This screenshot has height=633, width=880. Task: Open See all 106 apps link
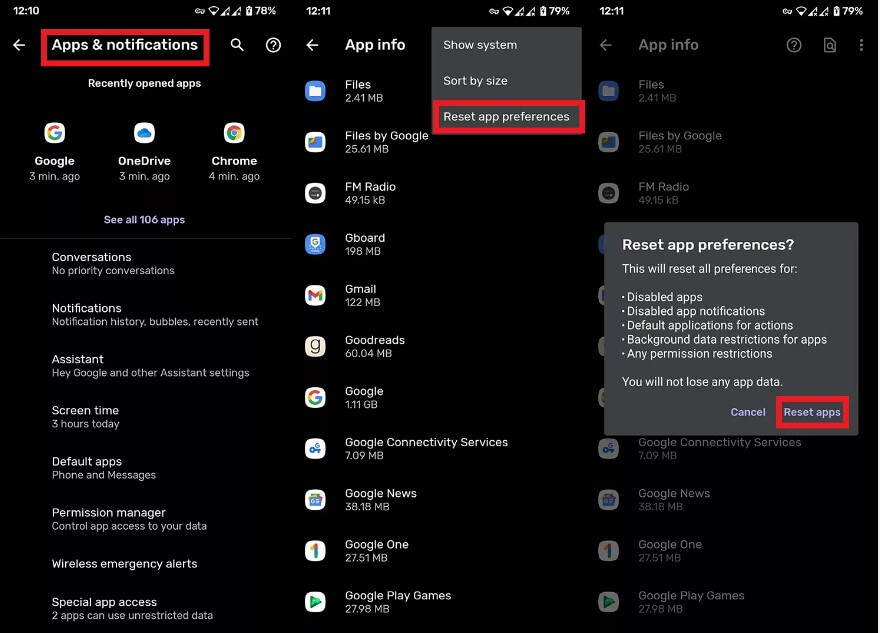(144, 219)
